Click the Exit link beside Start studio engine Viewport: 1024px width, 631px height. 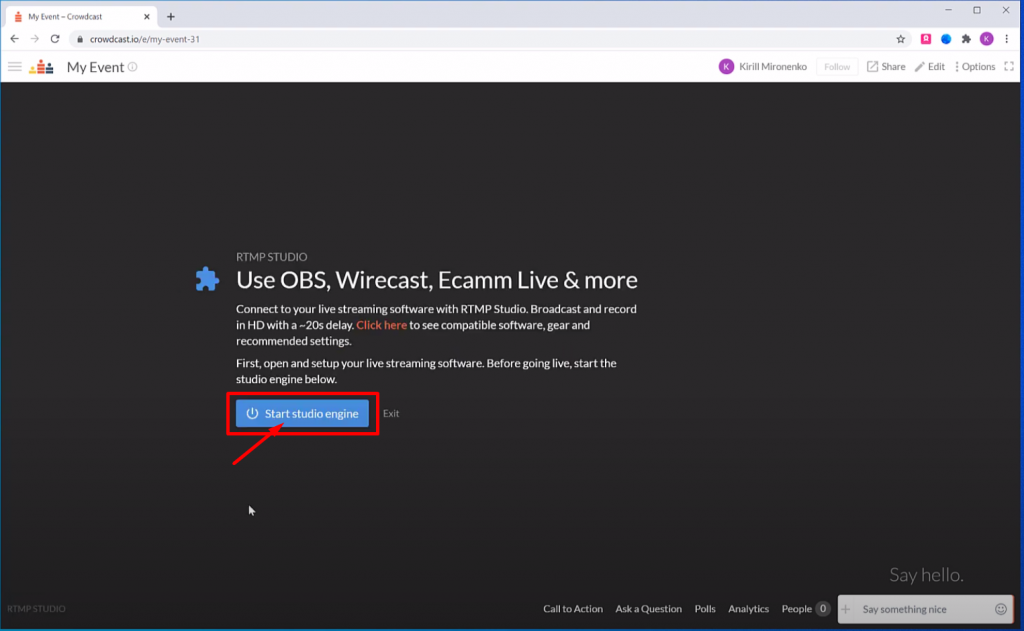(391, 413)
